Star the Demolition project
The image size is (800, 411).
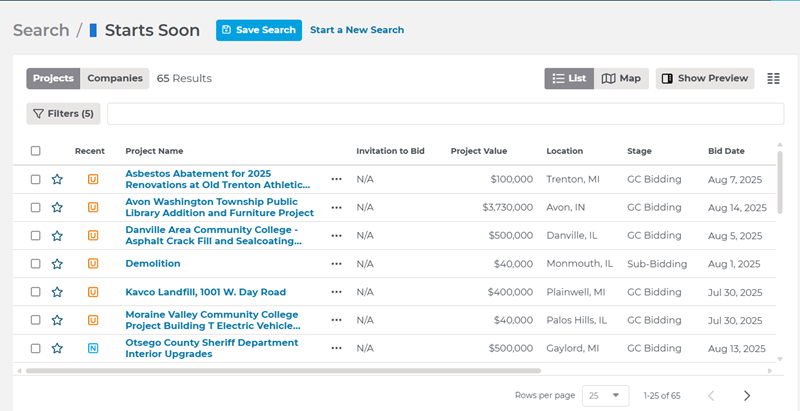pyautogui.click(x=57, y=264)
